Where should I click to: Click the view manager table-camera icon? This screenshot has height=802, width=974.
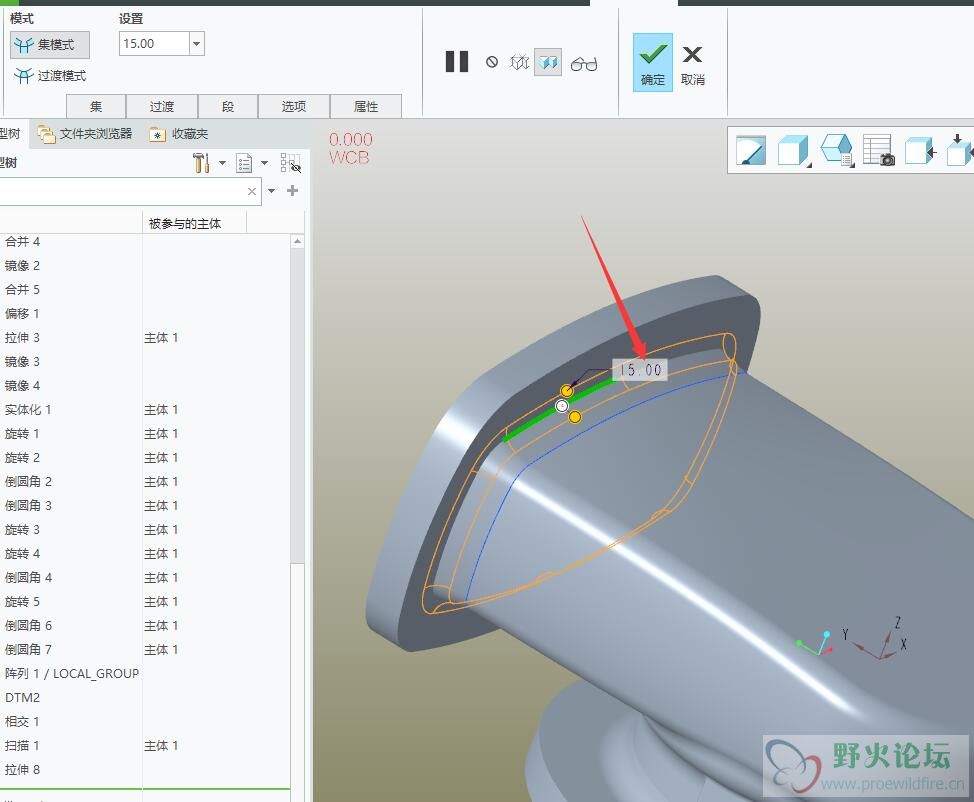[878, 150]
